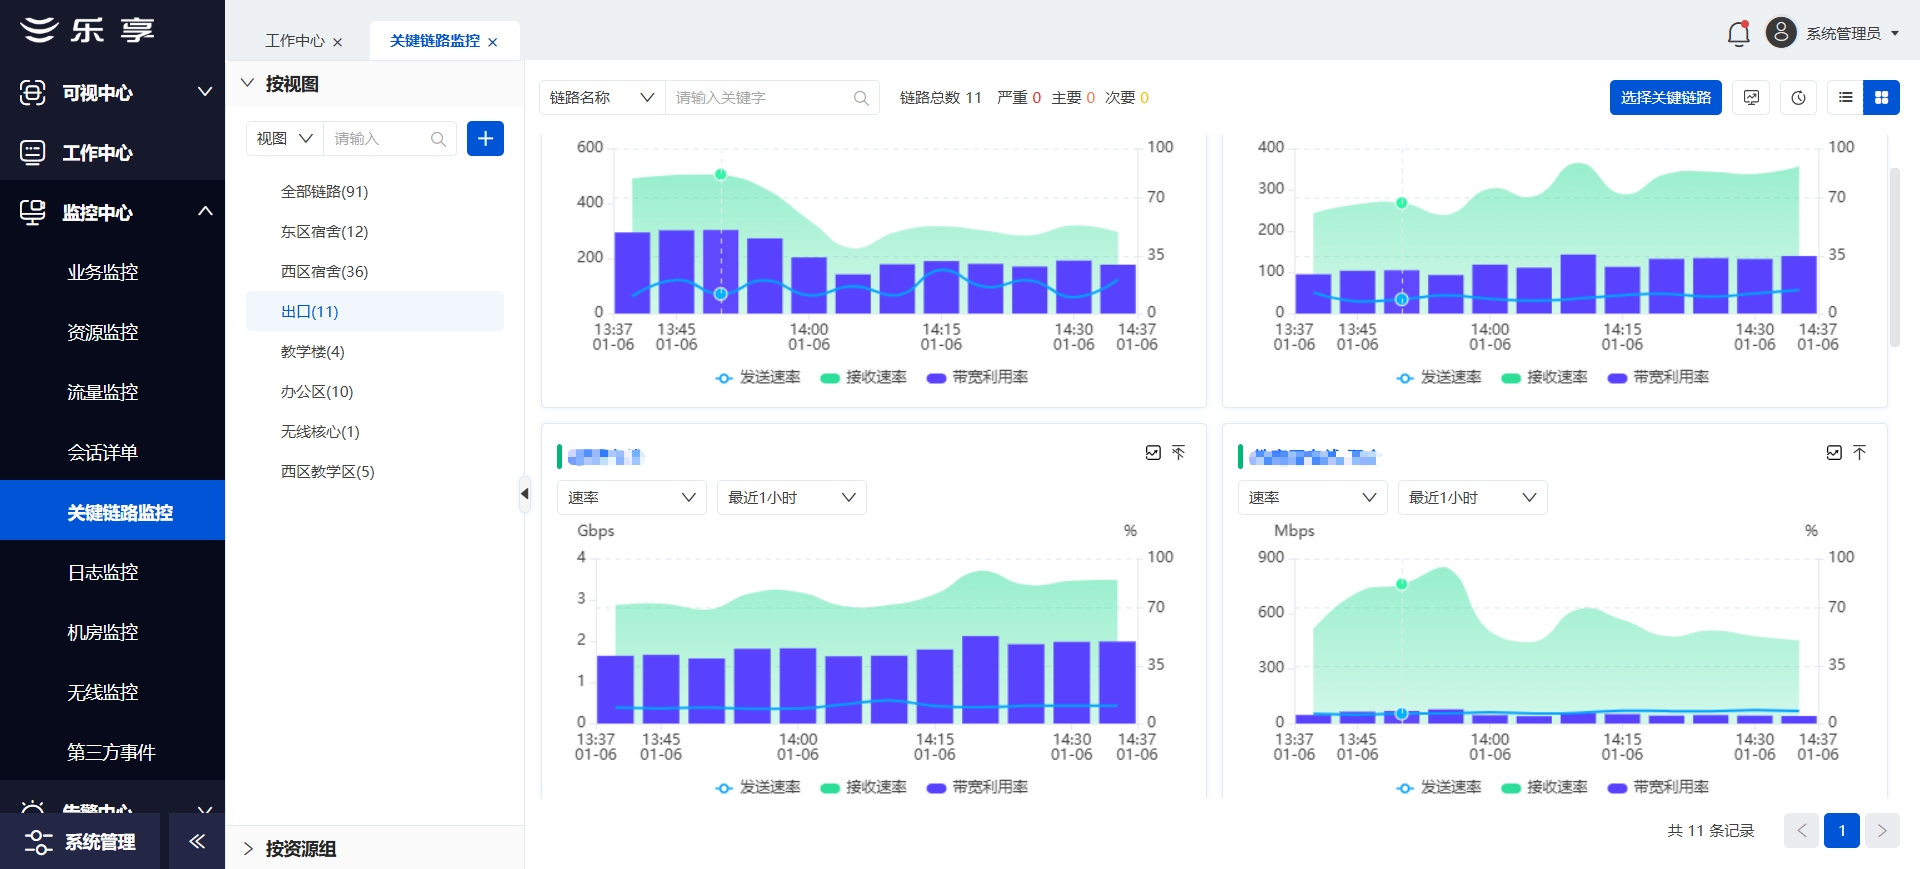1920x869 pixels.
Task: Switch to list view layout
Action: (x=1845, y=98)
